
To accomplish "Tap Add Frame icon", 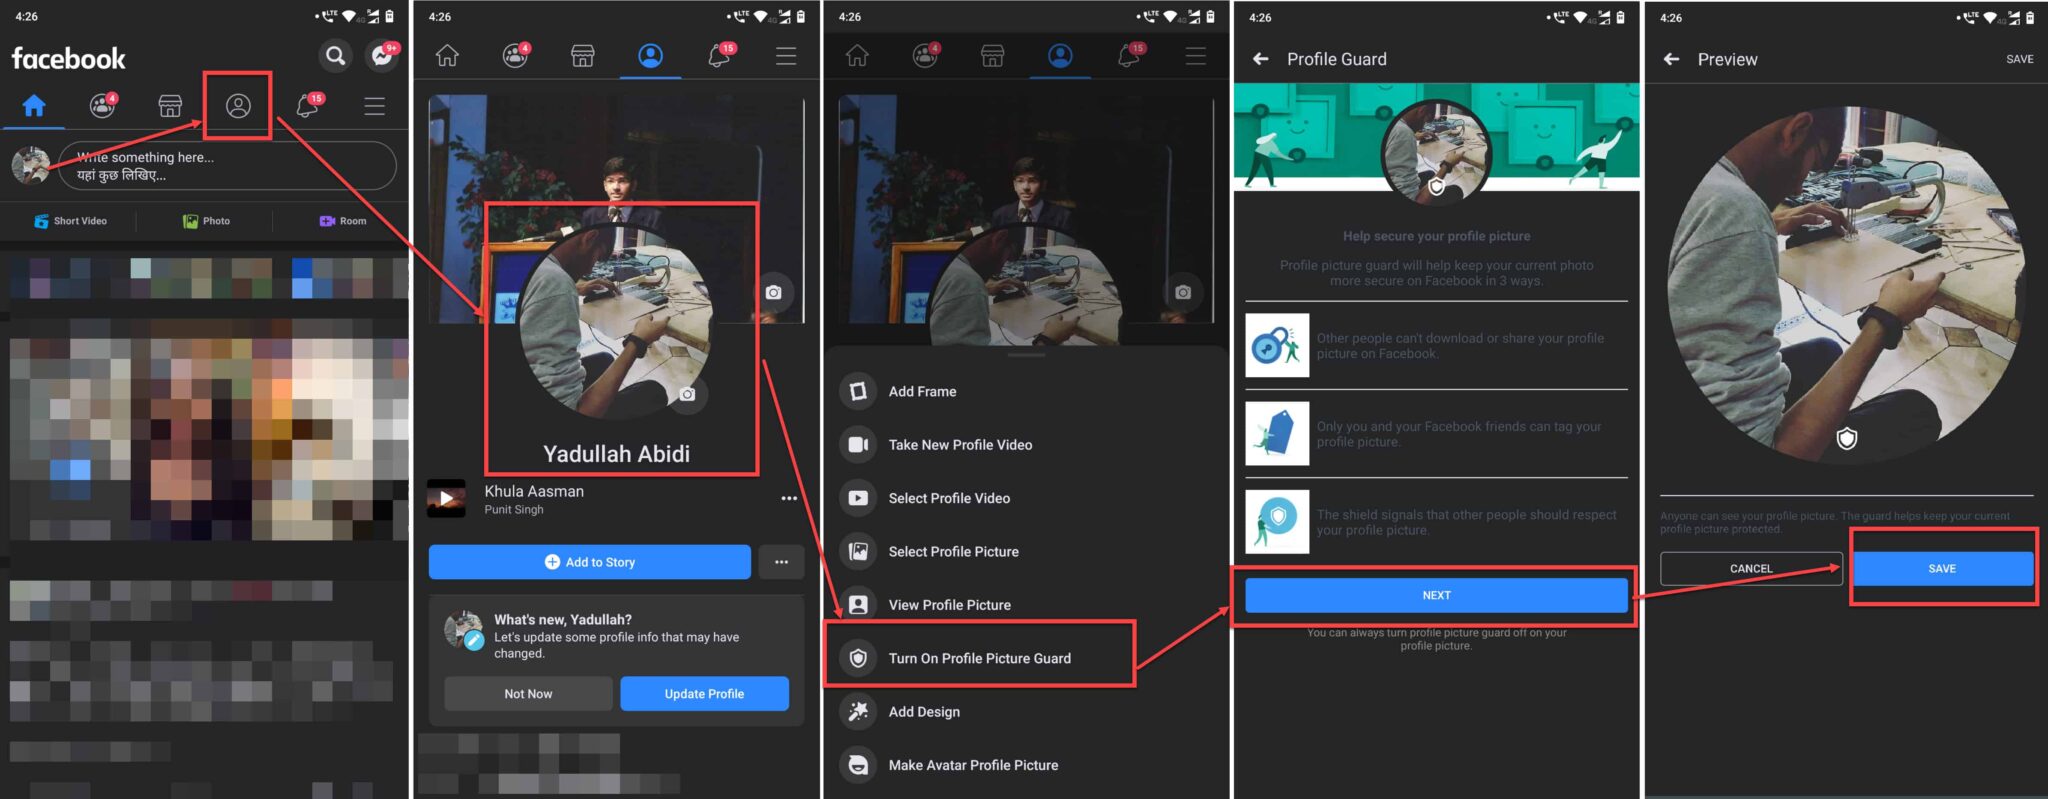I will [x=858, y=391].
